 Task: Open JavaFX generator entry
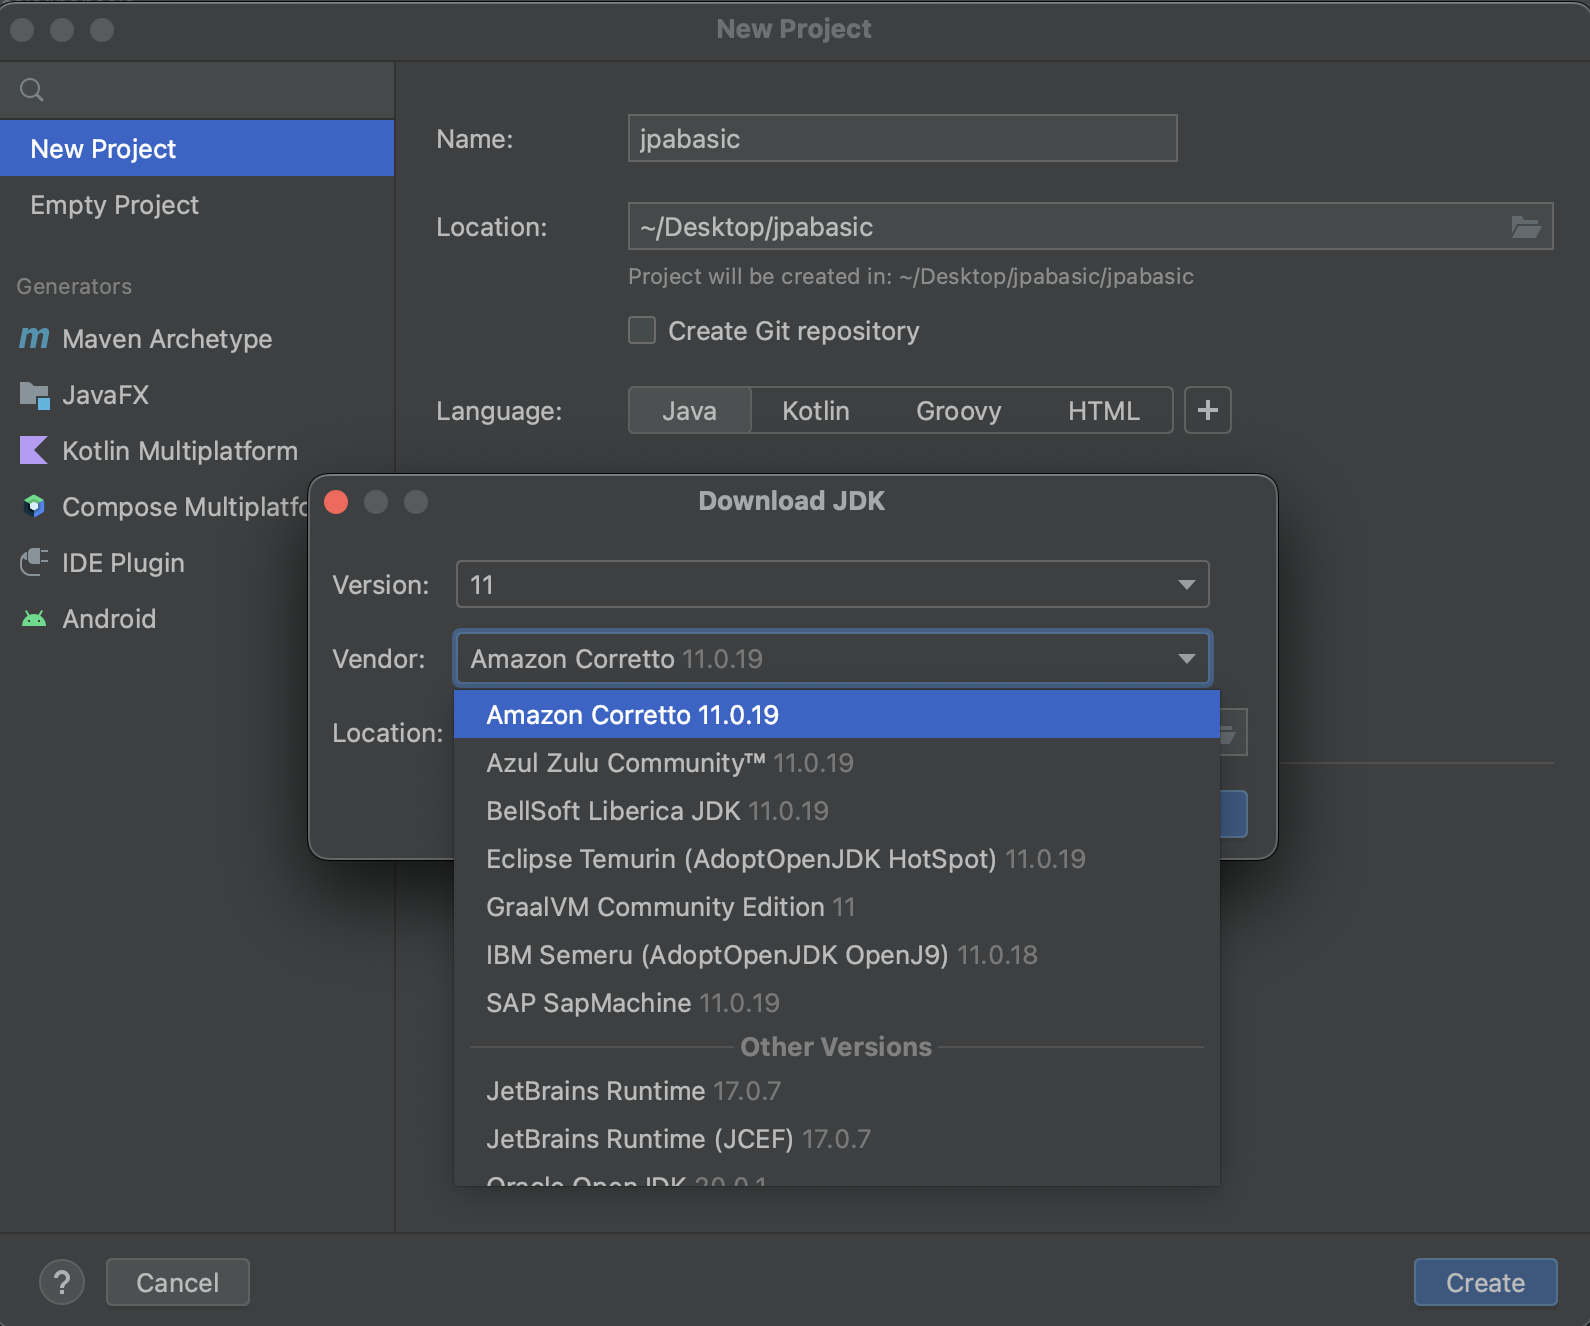pos(197,395)
